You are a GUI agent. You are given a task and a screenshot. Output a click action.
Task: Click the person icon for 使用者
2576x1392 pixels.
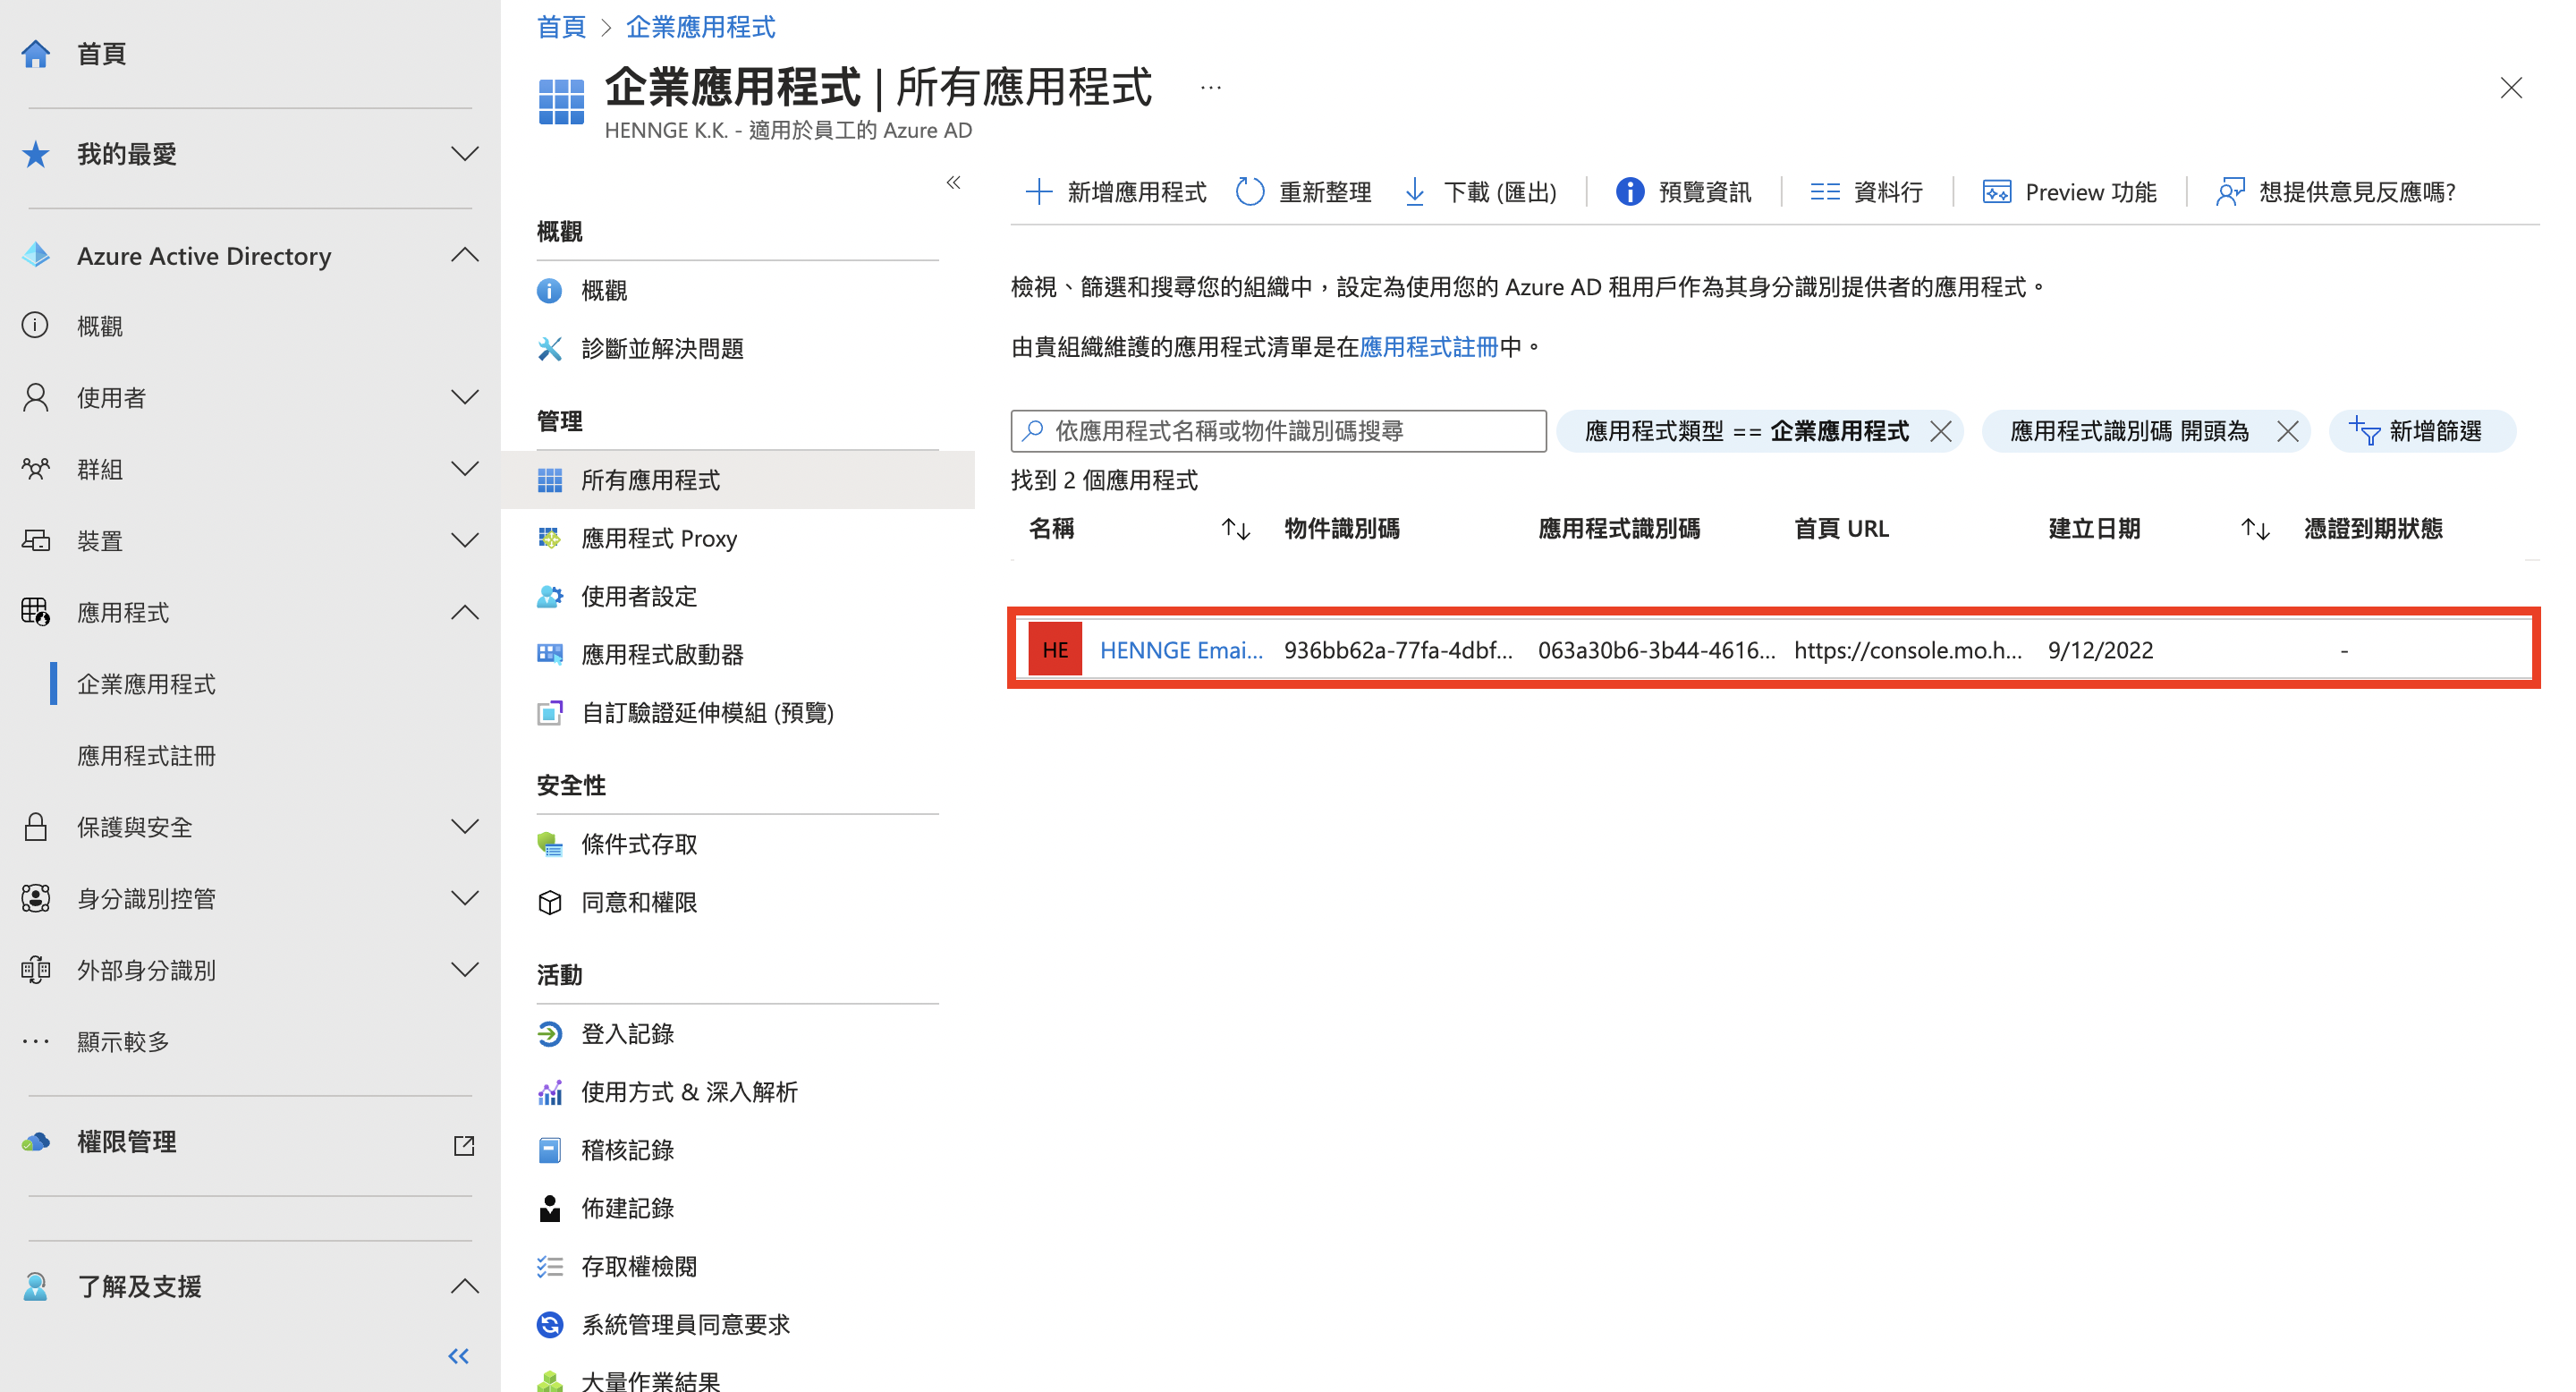(x=35, y=397)
